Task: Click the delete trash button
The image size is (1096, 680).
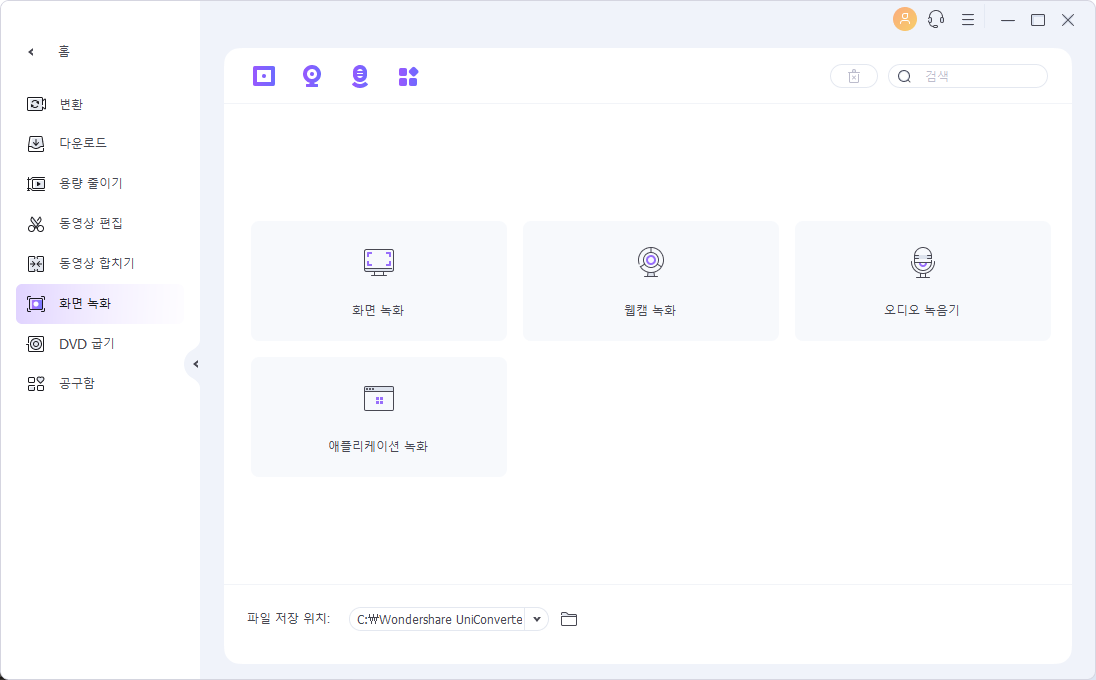Action: tap(853, 76)
